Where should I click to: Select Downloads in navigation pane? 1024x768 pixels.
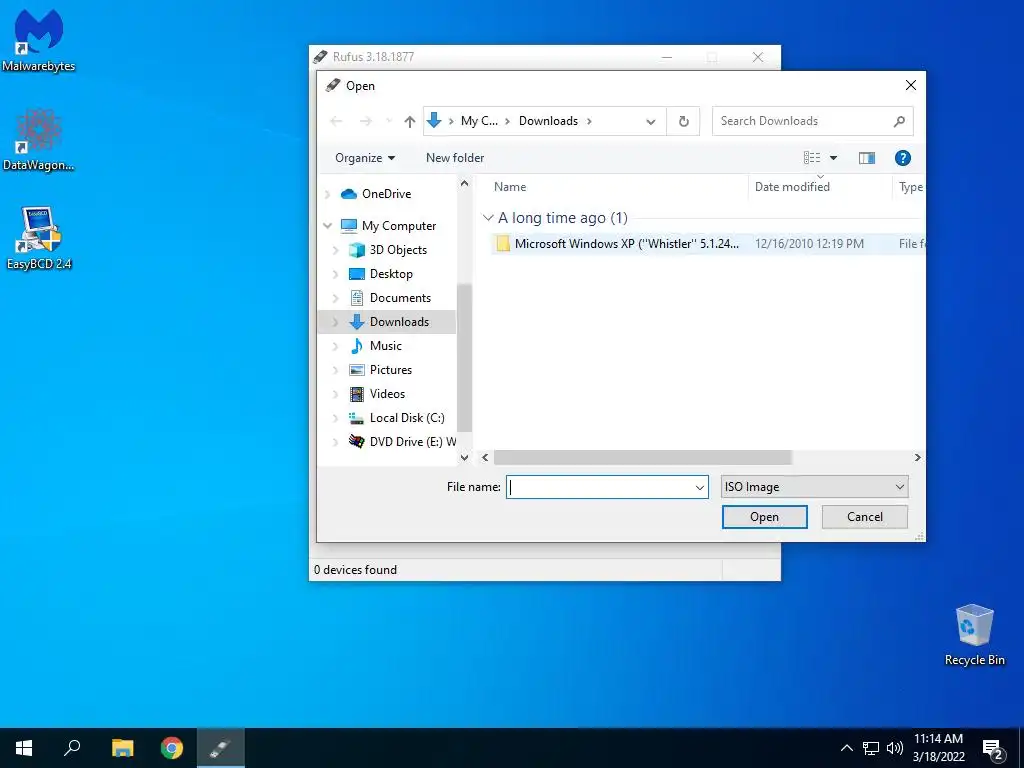399,322
